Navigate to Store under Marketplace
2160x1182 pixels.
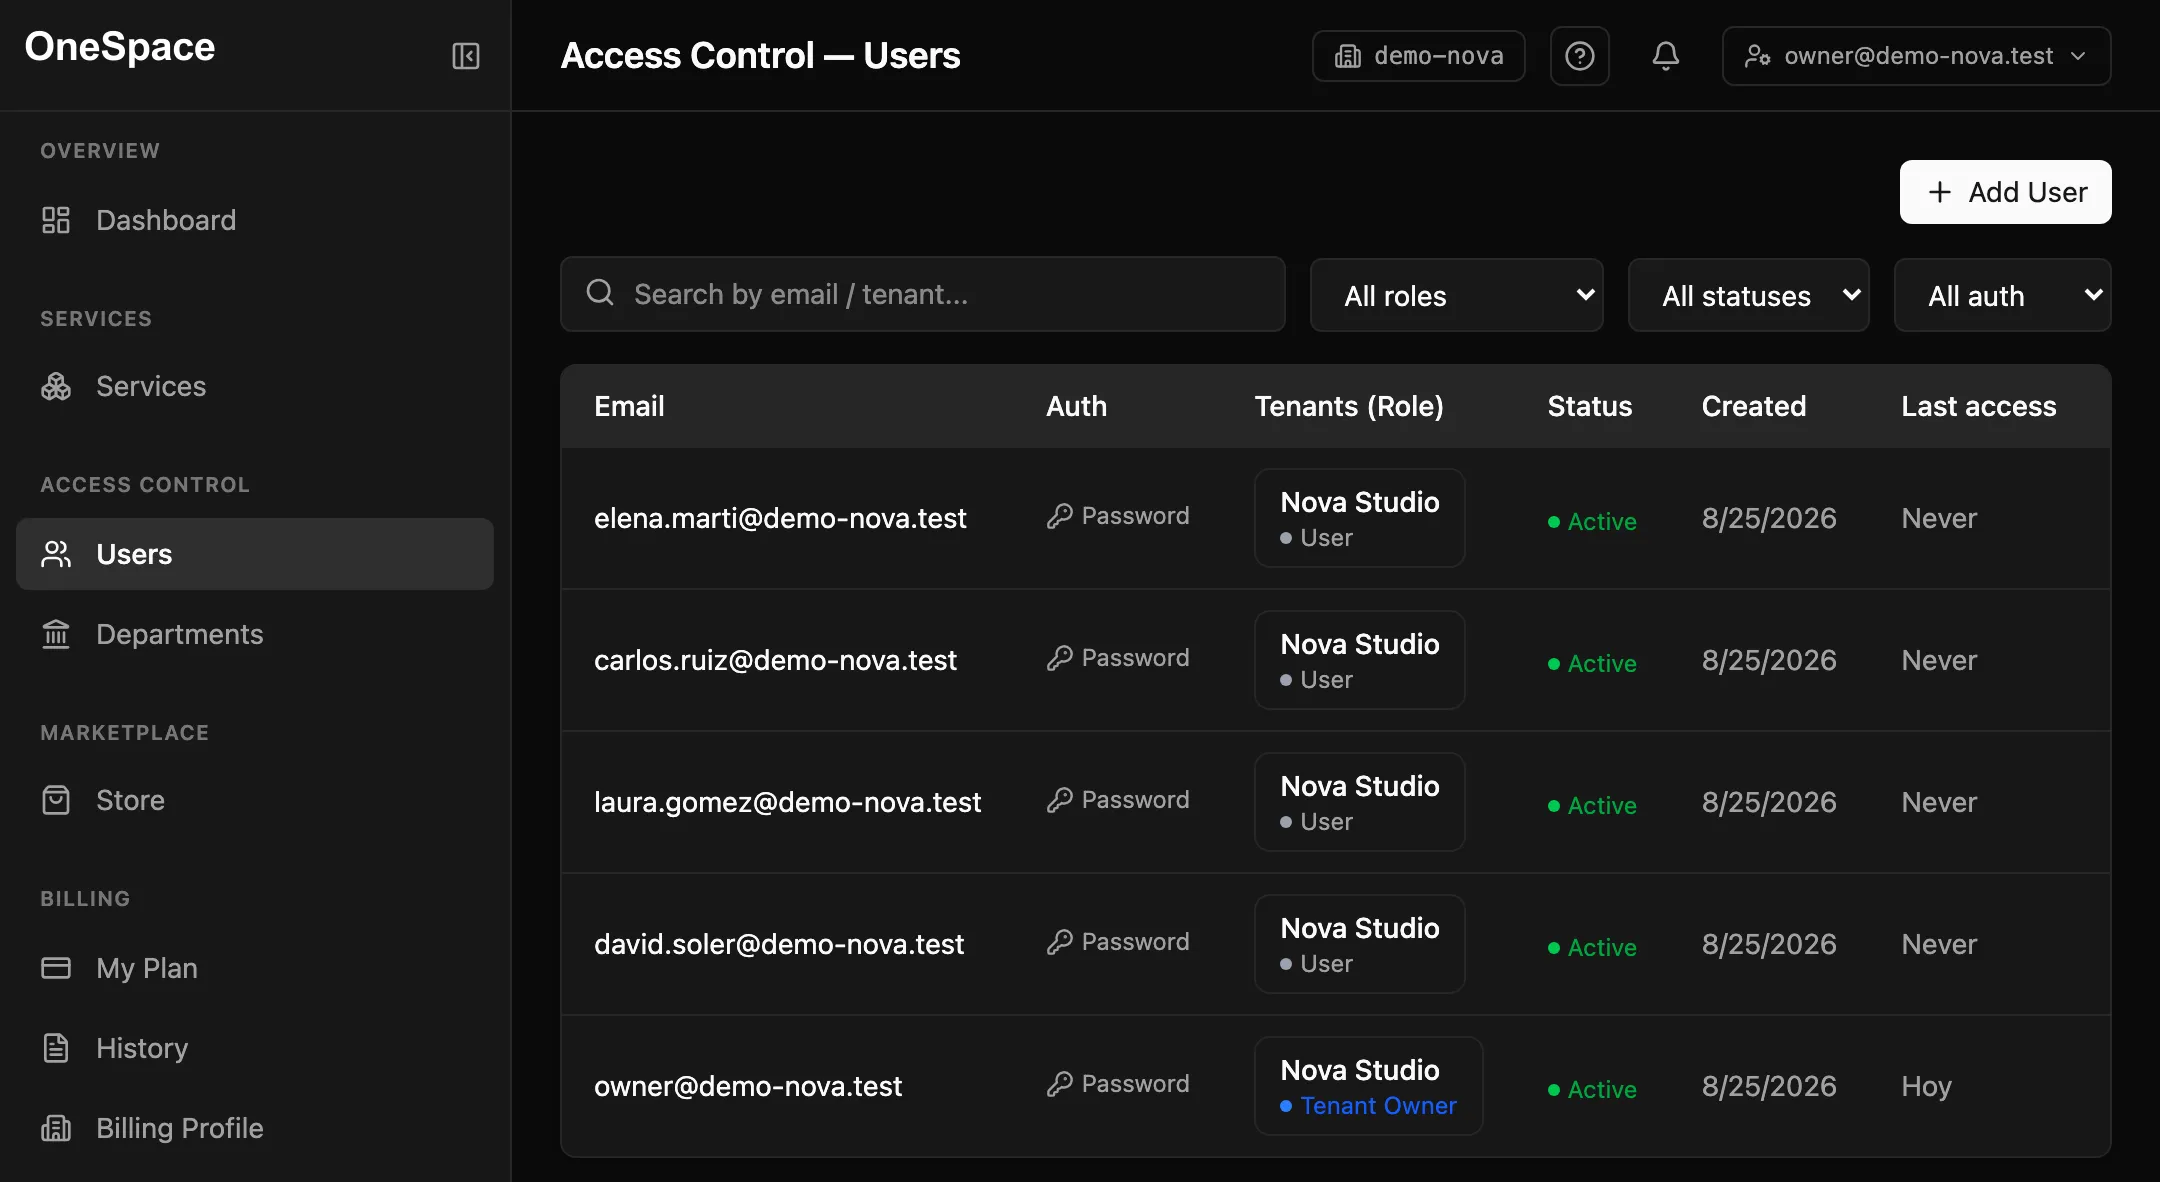coord(255,800)
